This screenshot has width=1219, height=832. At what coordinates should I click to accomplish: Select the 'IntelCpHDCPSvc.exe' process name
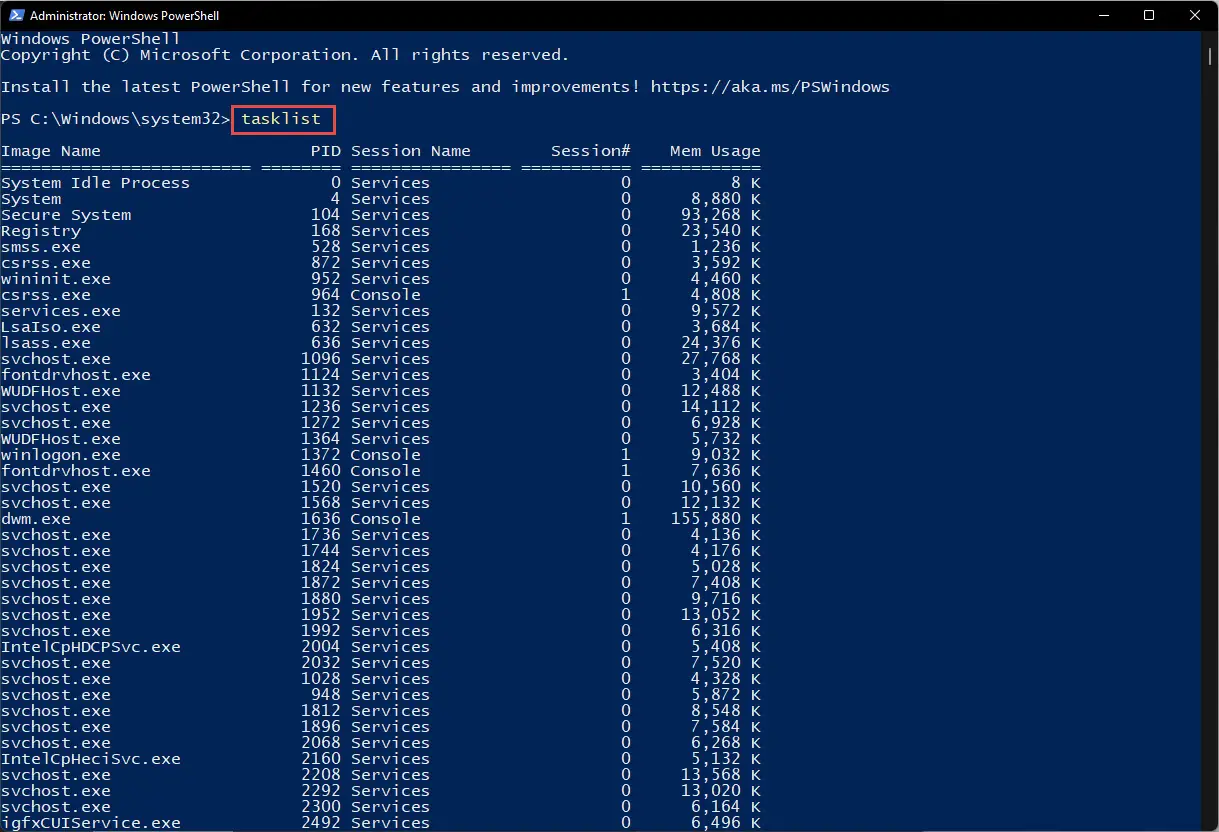[91, 647]
